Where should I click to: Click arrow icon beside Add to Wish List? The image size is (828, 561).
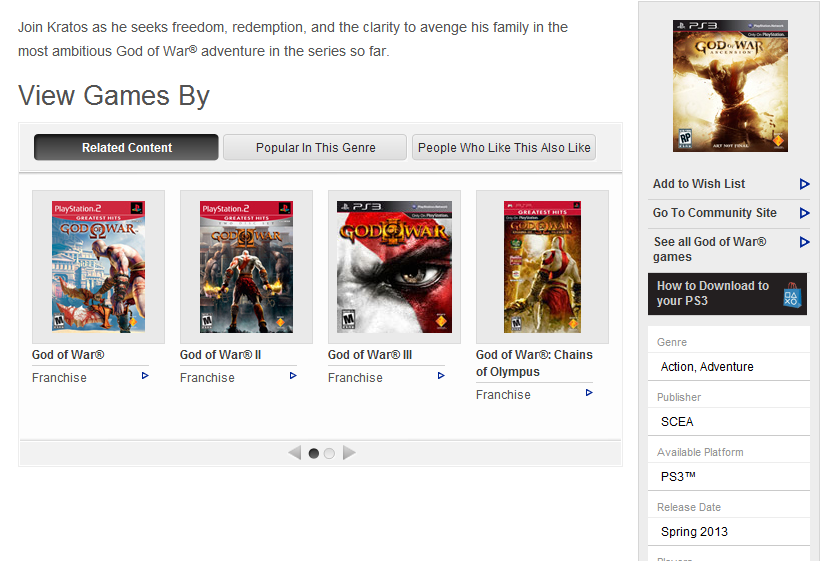(x=804, y=184)
